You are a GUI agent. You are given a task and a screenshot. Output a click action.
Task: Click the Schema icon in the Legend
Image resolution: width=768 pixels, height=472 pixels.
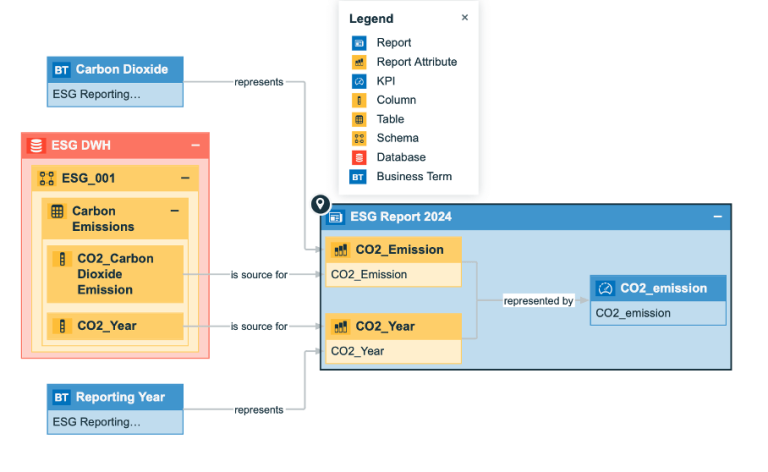(x=359, y=139)
